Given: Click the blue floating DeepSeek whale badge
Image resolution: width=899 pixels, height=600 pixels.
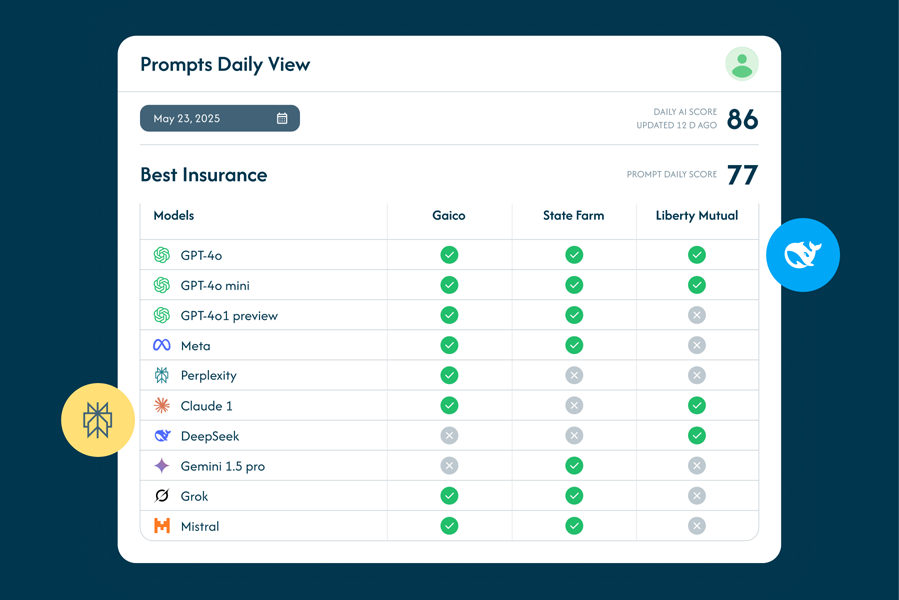Looking at the screenshot, I should coord(803,255).
